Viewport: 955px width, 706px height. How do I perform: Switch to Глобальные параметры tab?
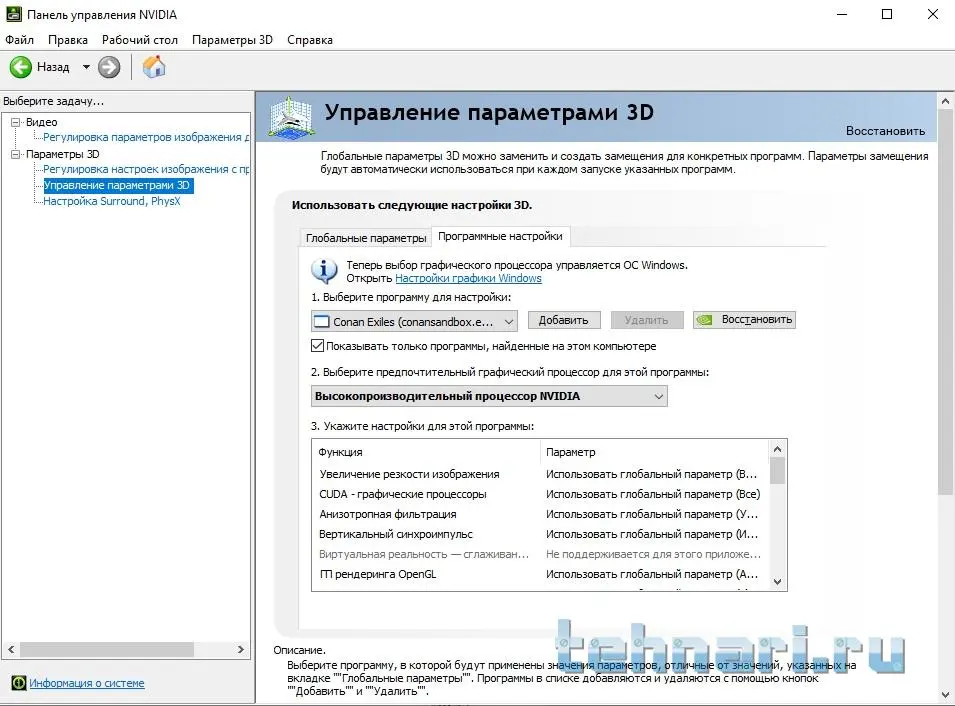pos(365,238)
